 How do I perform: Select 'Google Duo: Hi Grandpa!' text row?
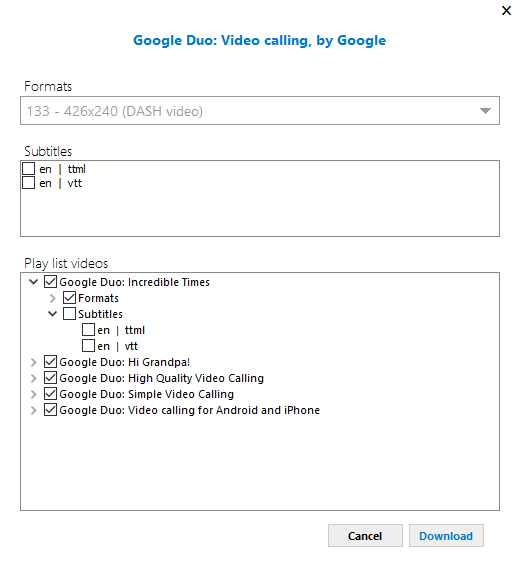(125, 362)
